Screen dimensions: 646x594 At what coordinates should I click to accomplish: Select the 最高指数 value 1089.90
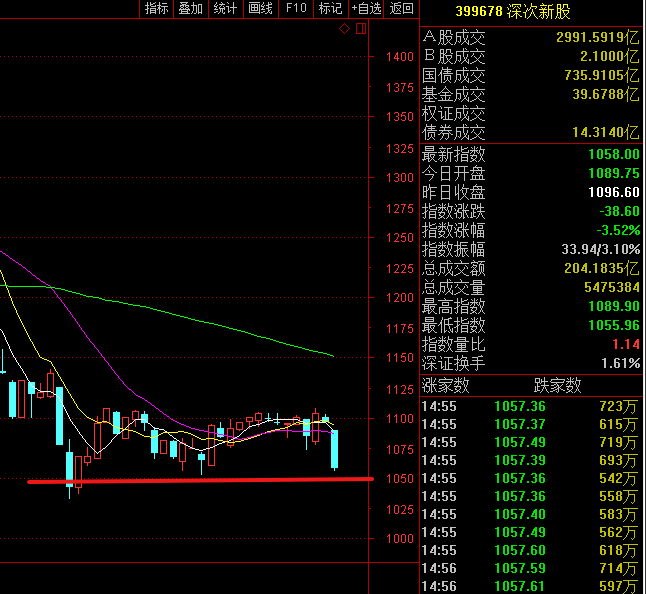(x=614, y=306)
